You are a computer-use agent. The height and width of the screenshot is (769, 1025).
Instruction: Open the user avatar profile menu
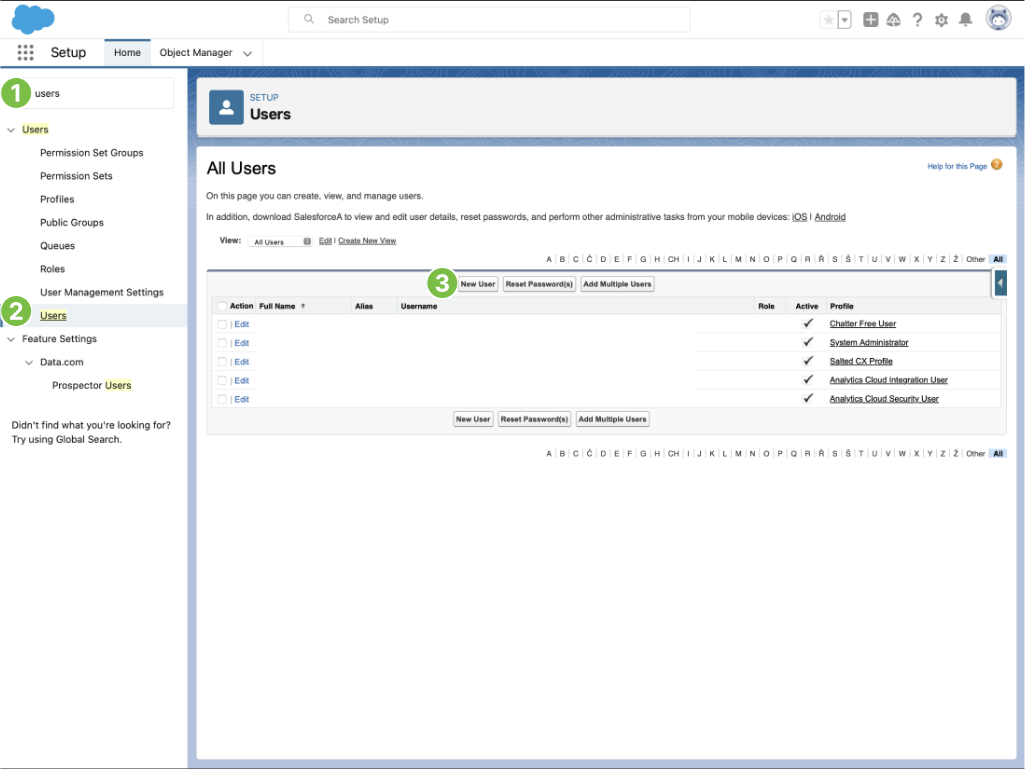coord(998,19)
